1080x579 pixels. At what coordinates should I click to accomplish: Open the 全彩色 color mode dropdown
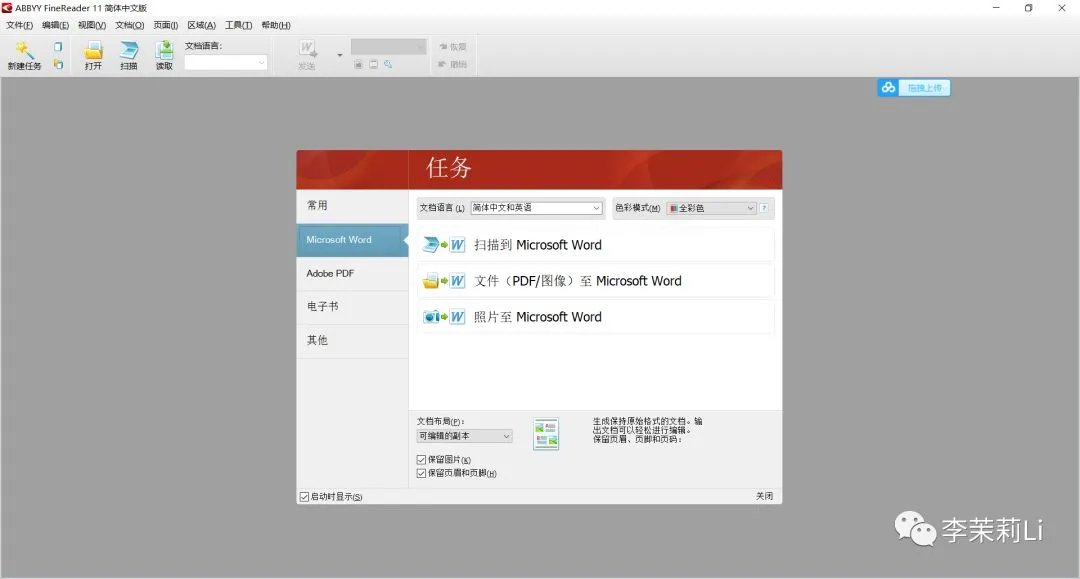pyautogui.click(x=712, y=208)
